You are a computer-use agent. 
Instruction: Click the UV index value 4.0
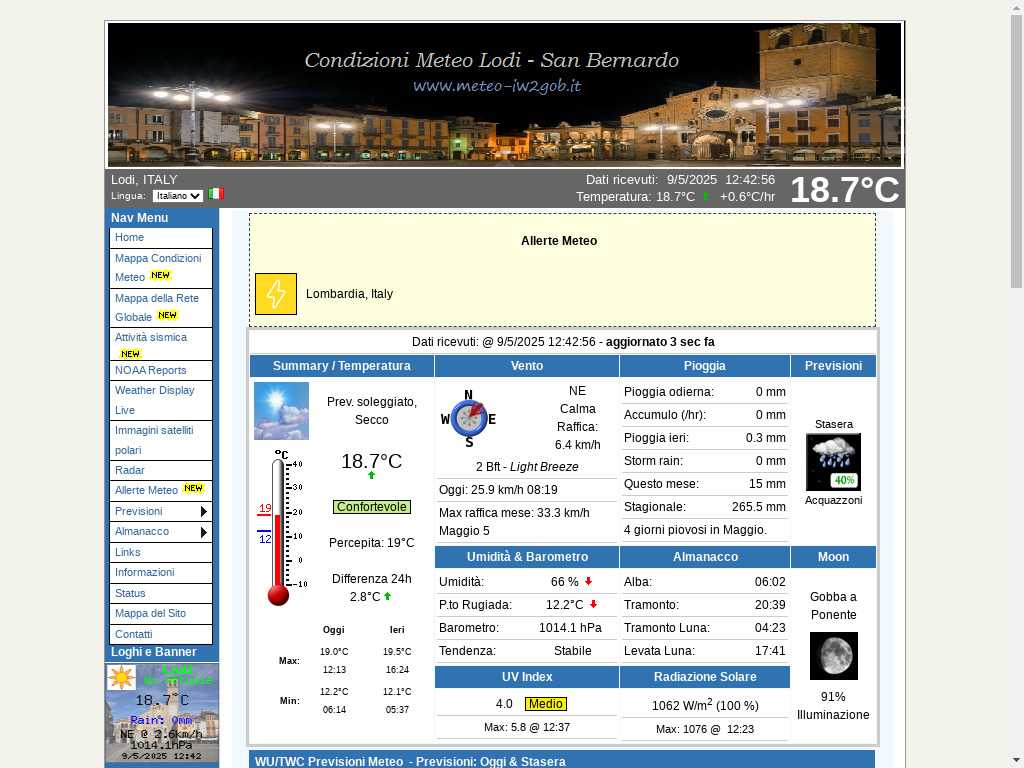click(x=504, y=704)
